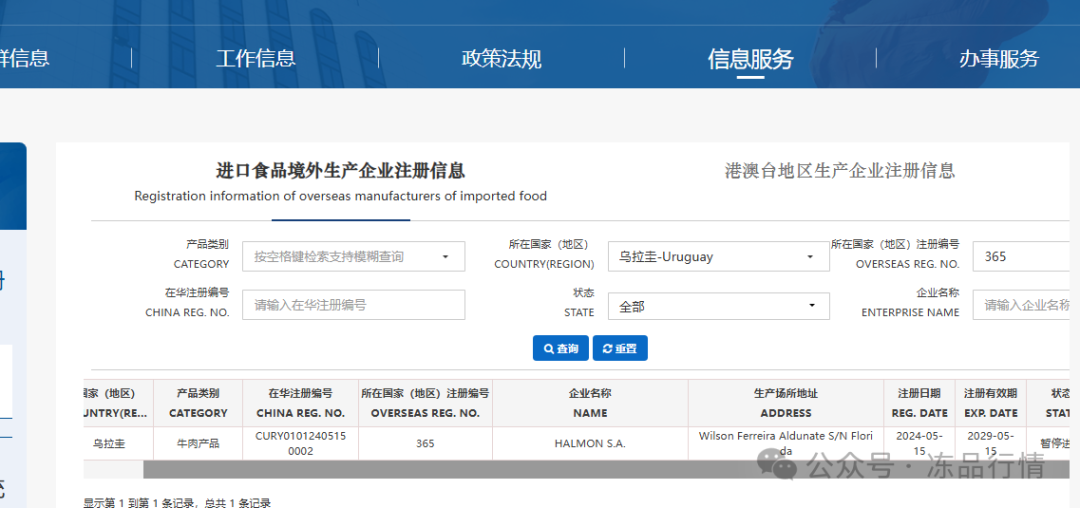Image resolution: width=1080 pixels, height=508 pixels.
Task: Click the 在华注册编号 China reg. no. input
Action: 353,305
